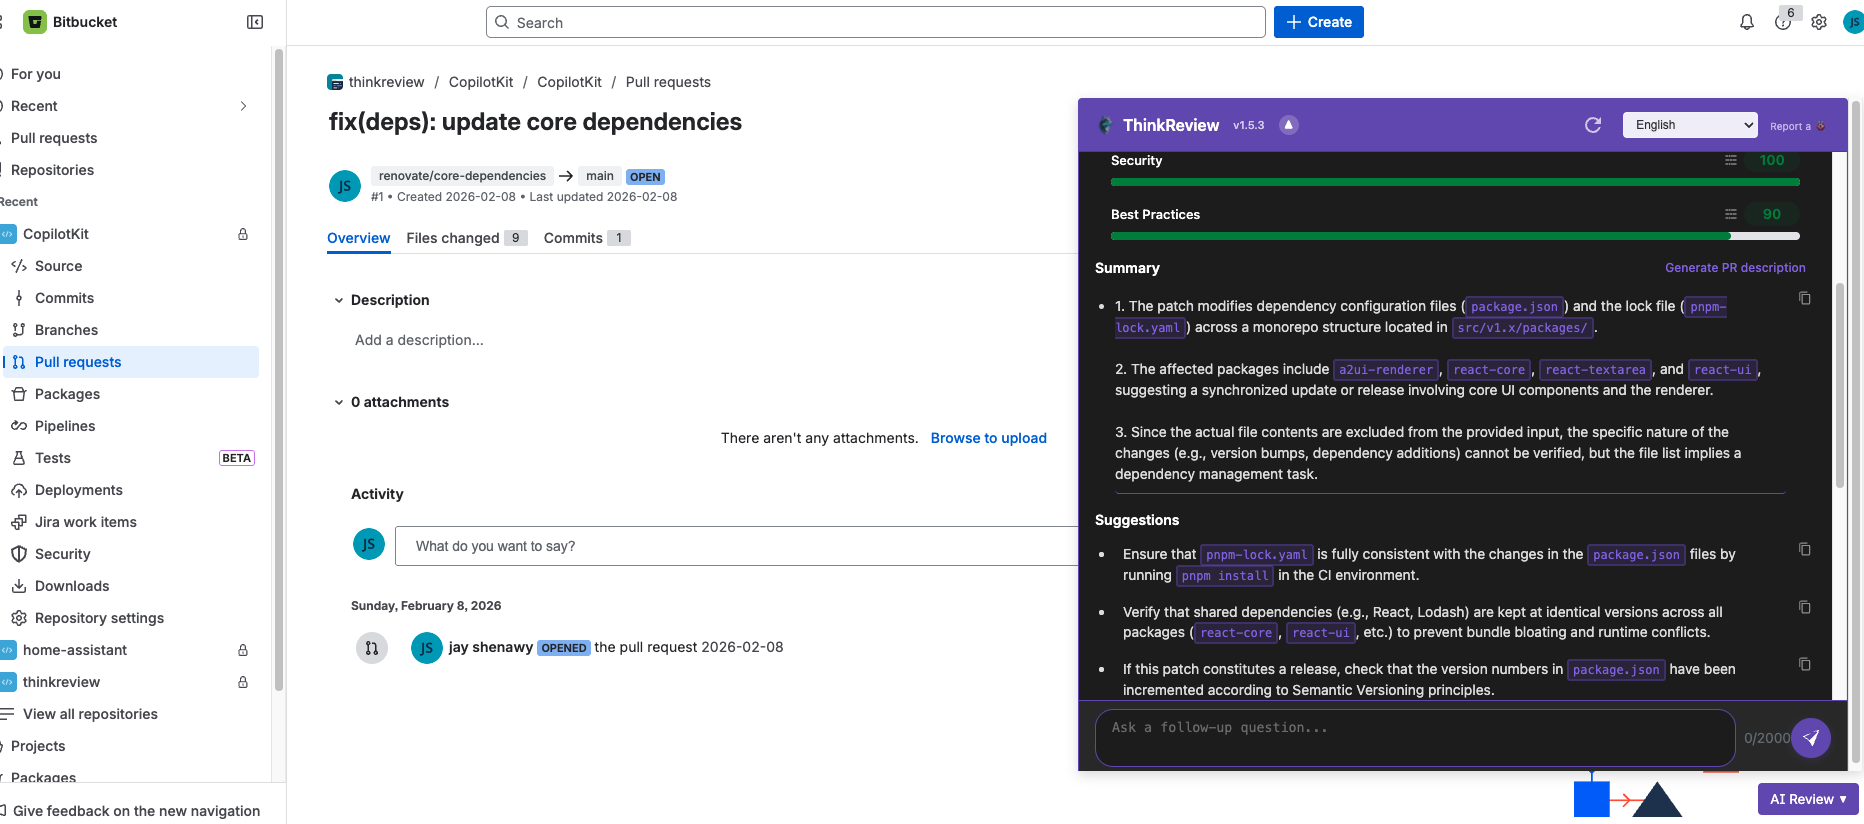Click Give feedback on the new navigation
This screenshot has width=1864, height=824.
136,811
